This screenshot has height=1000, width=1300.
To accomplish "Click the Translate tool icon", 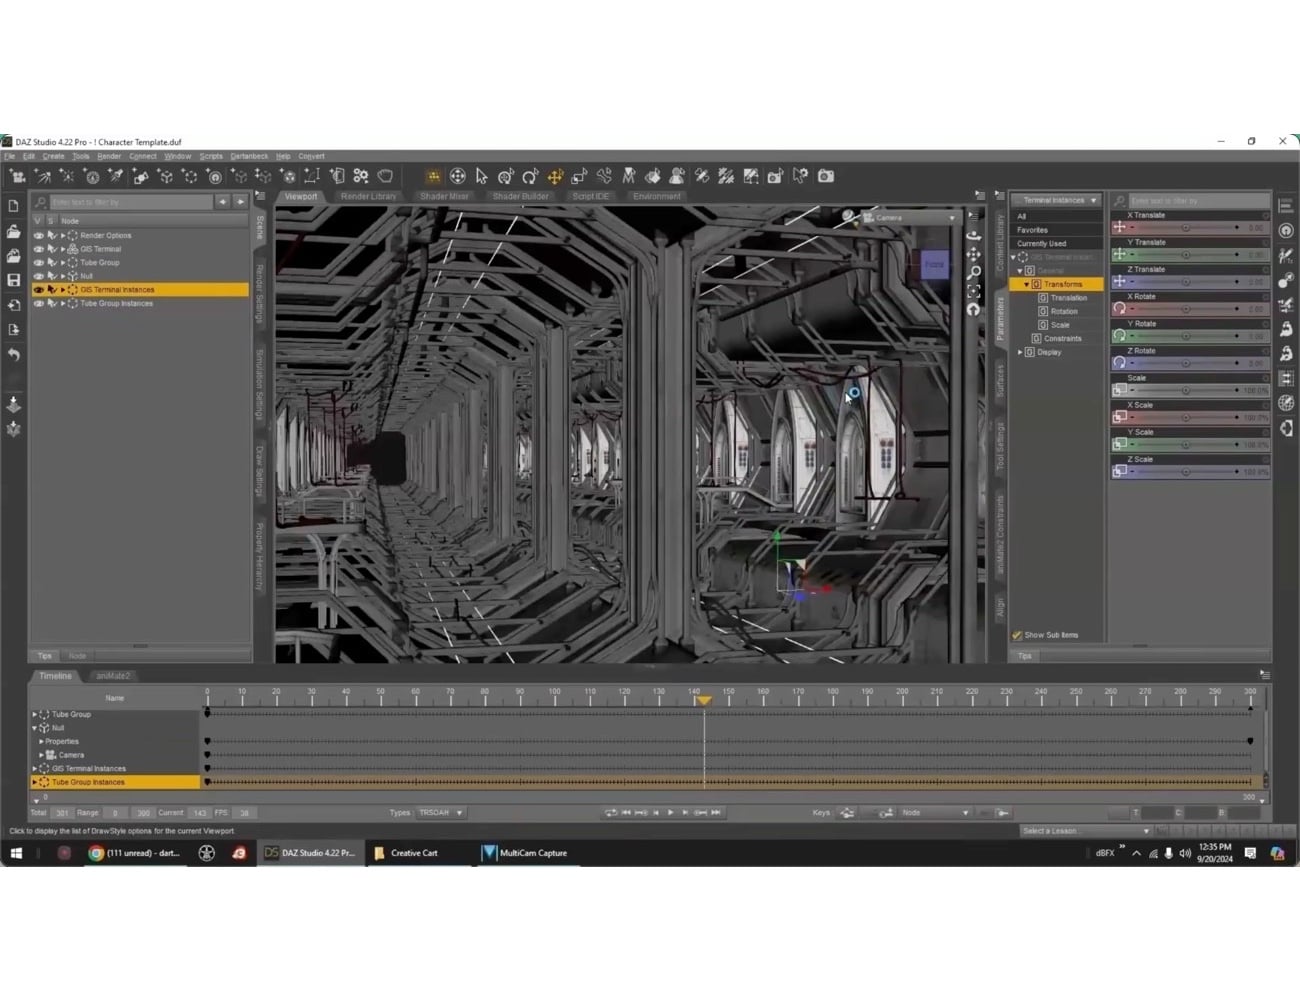I will [x=554, y=176].
